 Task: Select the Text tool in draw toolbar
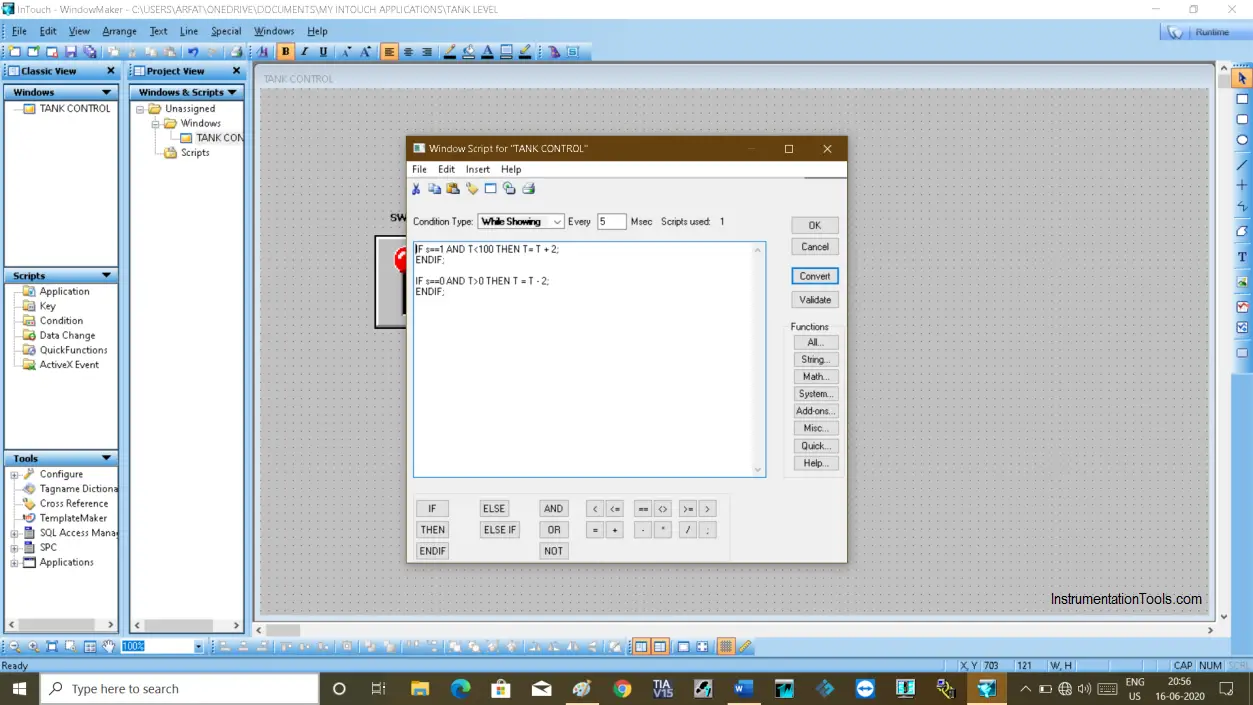point(1242,257)
